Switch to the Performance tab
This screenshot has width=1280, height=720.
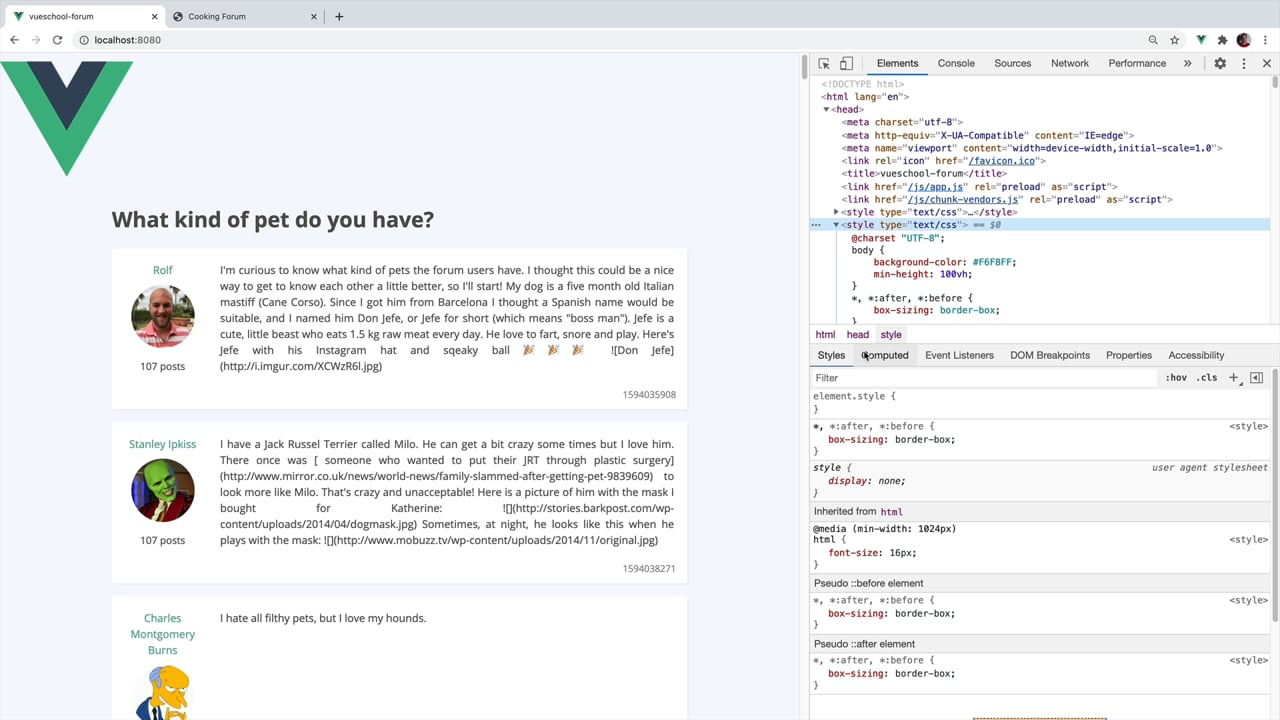(1137, 63)
